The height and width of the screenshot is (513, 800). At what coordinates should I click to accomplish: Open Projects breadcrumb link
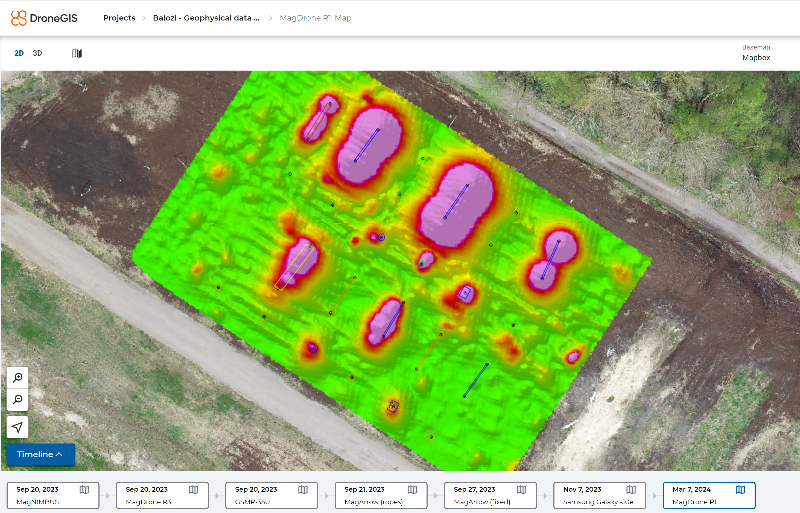click(119, 18)
